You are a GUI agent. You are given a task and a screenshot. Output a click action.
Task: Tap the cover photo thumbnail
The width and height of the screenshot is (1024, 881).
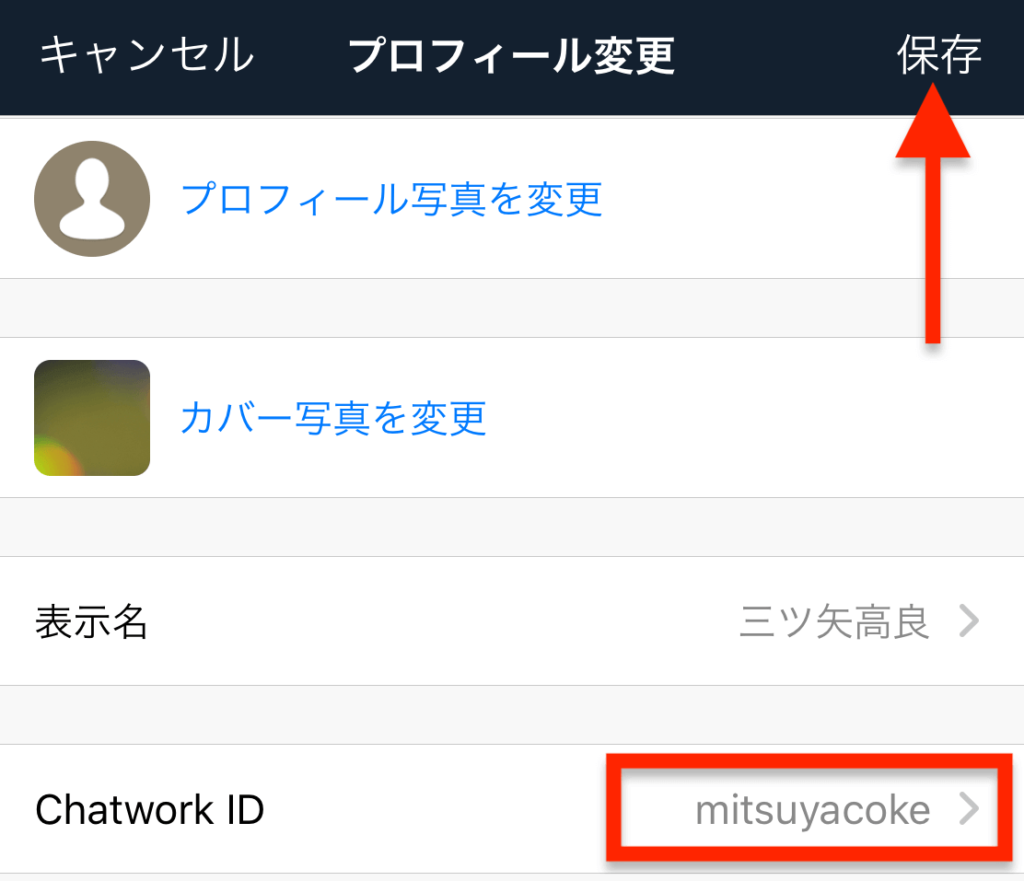[92, 418]
